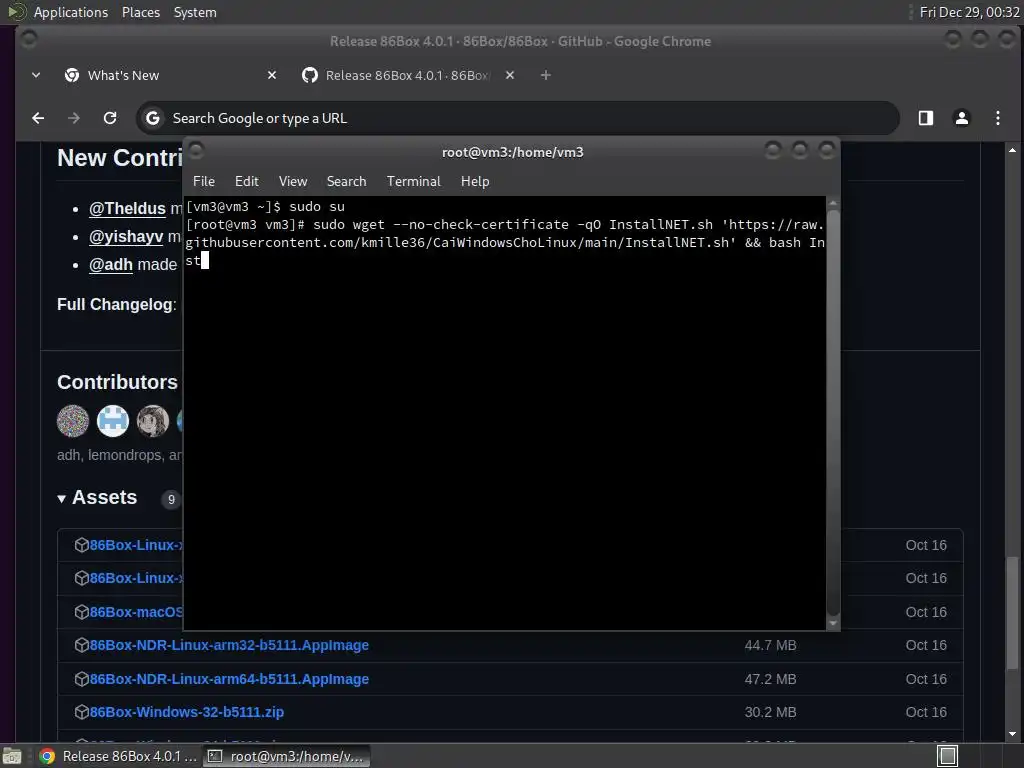Download 86Box-NDR-Linux-arm64-b5111.AppImage
This screenshot has width=1024, height=768.
pyautogui.click(x=229, y=679)
